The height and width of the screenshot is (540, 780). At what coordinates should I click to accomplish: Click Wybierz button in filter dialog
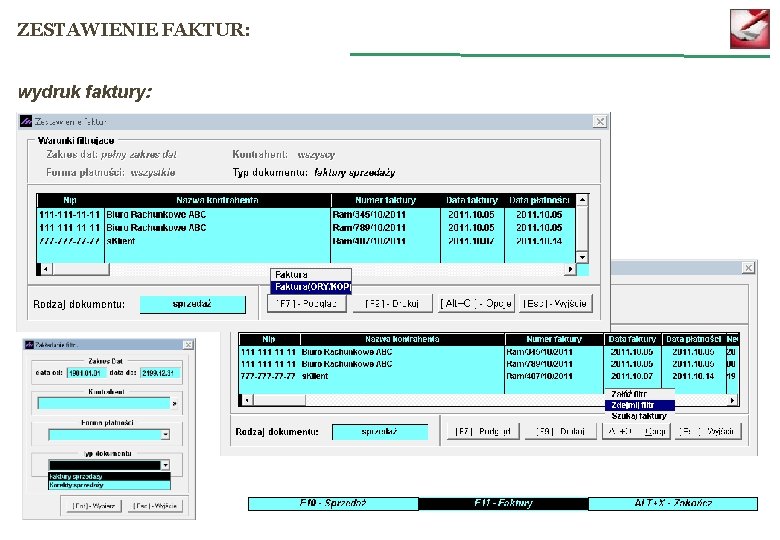(94, 506)
